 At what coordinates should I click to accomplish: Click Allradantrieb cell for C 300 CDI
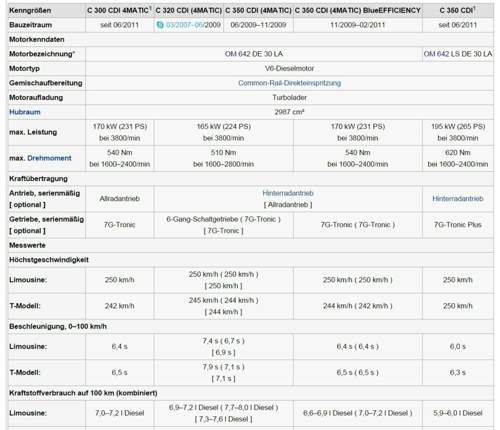point(120,199)
